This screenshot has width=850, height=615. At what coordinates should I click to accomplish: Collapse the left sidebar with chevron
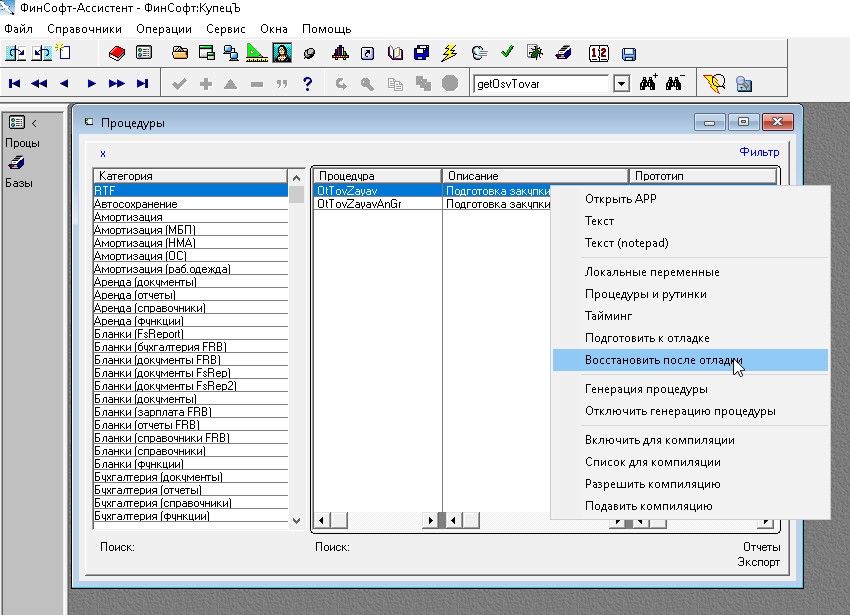(34, 123)
